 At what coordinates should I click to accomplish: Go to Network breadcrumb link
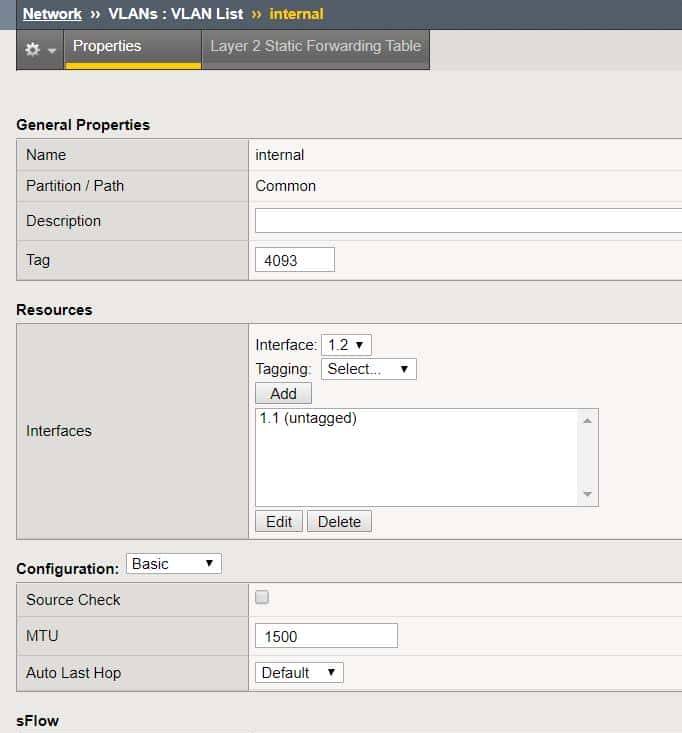[52, 14]
